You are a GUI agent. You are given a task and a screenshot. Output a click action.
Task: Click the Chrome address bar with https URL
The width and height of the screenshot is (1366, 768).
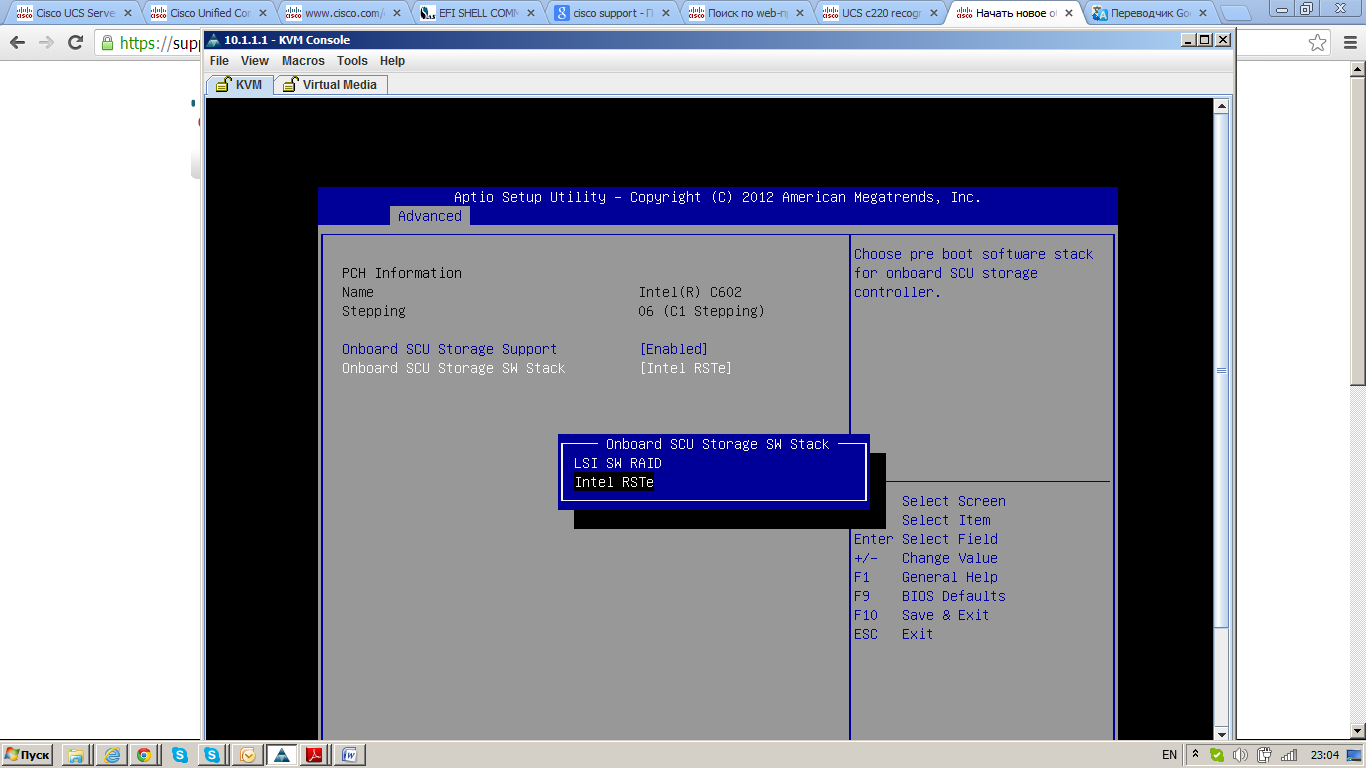[x=150, y=43]
